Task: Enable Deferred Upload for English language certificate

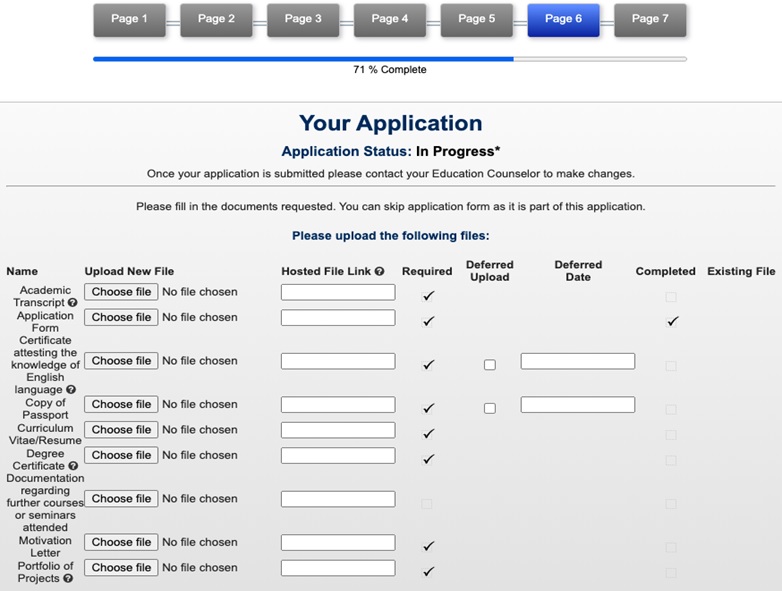Action: pyautogui.click(x=490, y=365)
